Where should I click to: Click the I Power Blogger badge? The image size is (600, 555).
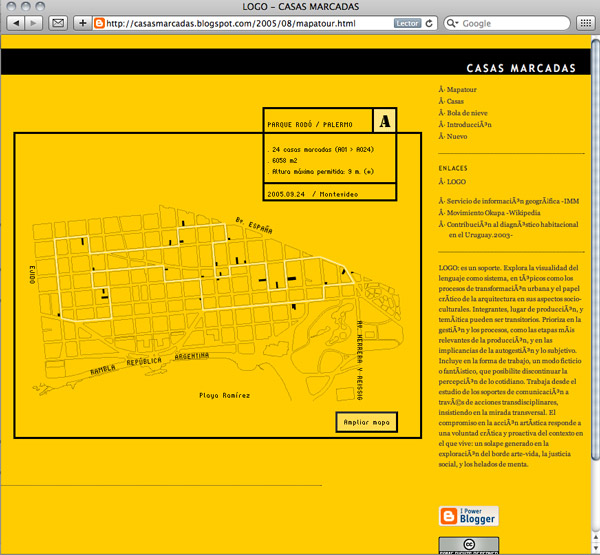tap(468, 516)
